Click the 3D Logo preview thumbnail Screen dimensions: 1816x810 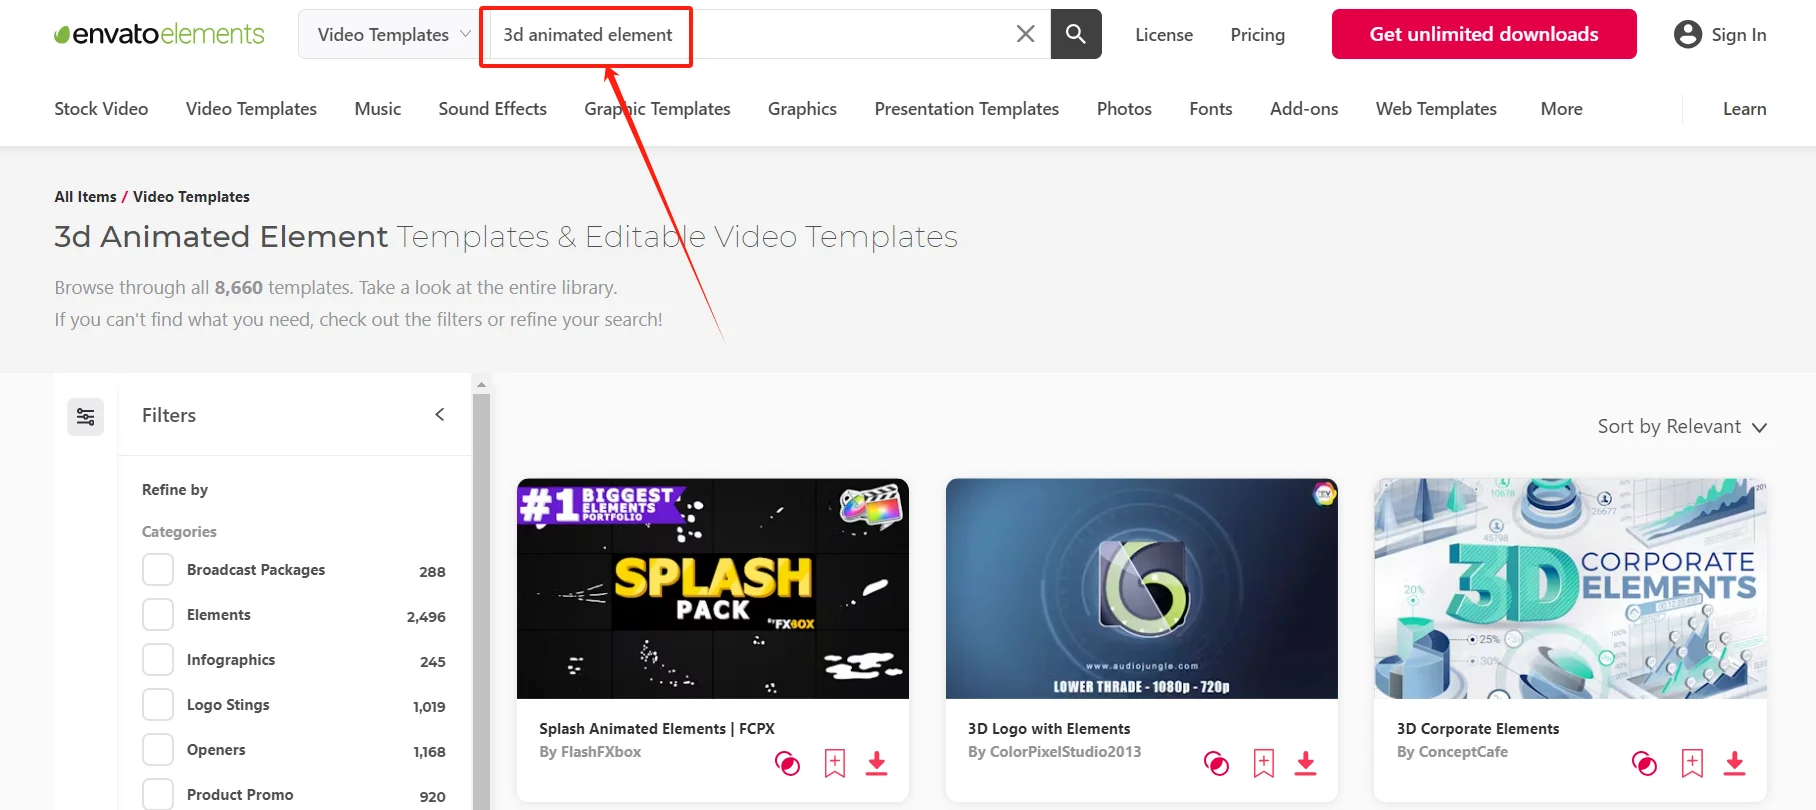[x=1142, y=589]
